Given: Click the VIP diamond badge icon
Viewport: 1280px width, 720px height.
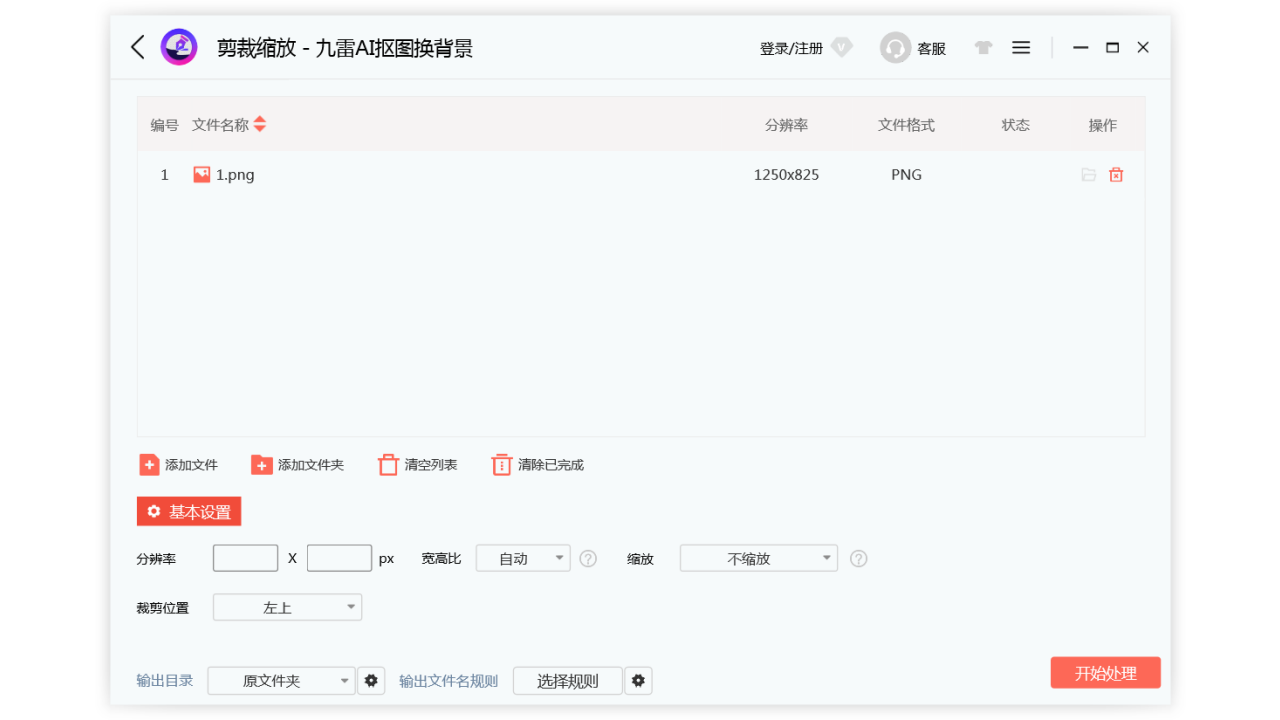Looking at the screenshot, I should click(842, 47).
